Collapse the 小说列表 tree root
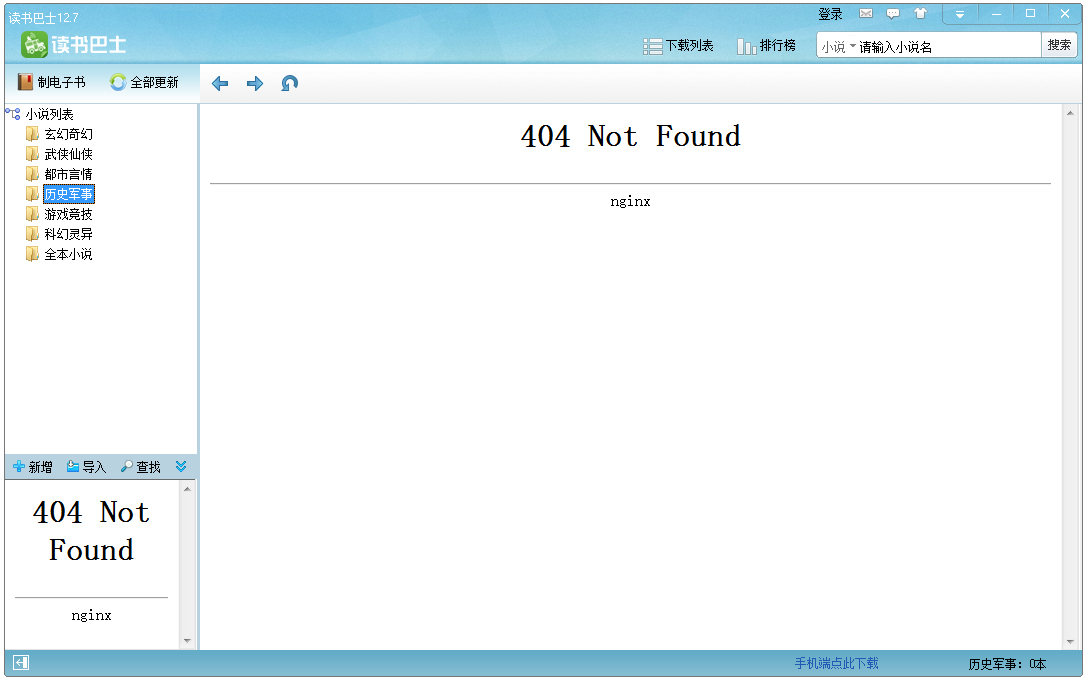 point(13,114)
